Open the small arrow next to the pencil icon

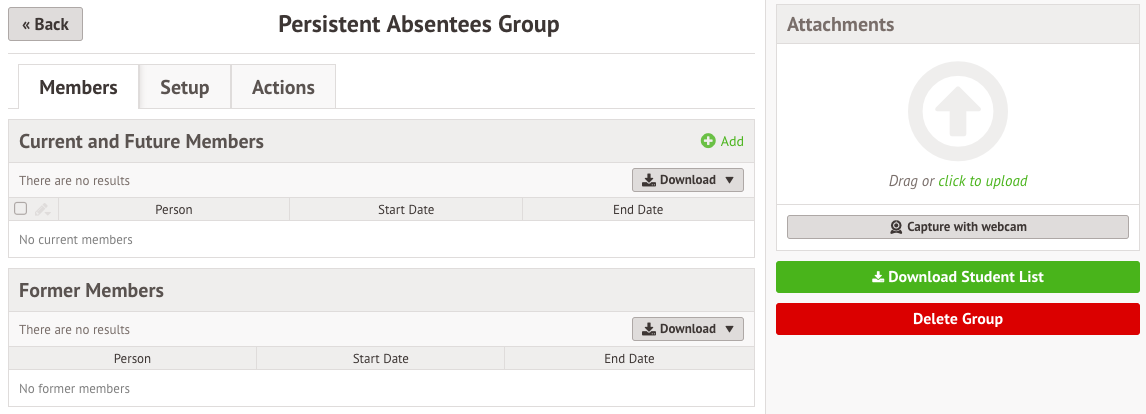(48, 213)
